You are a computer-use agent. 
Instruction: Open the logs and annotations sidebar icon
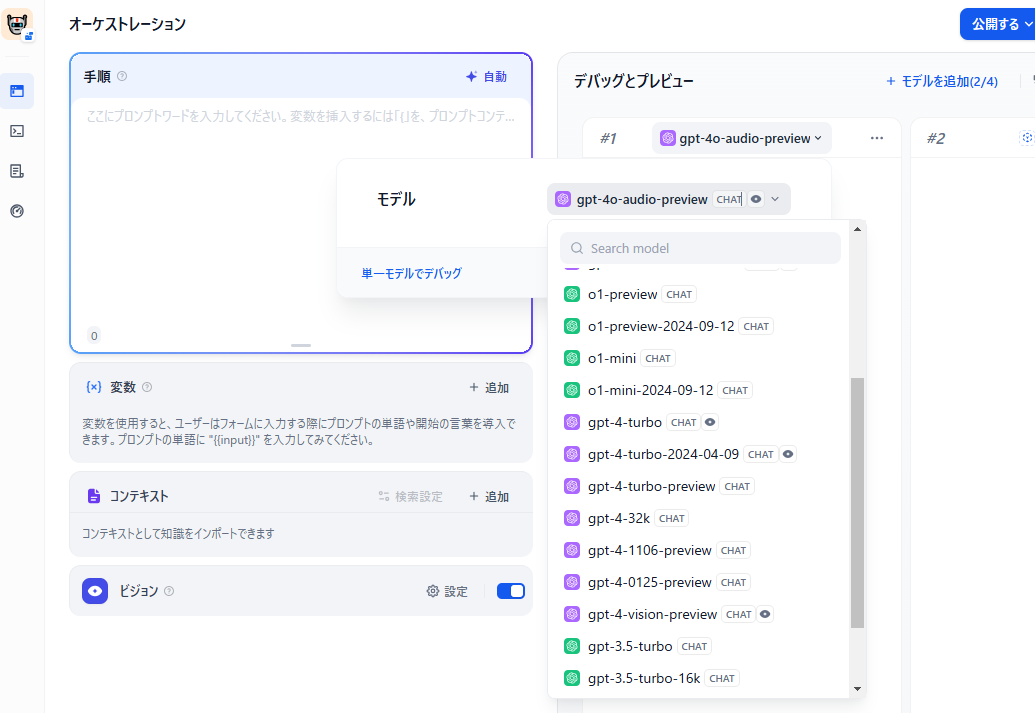pyautogui.click(x=17, y=172)
